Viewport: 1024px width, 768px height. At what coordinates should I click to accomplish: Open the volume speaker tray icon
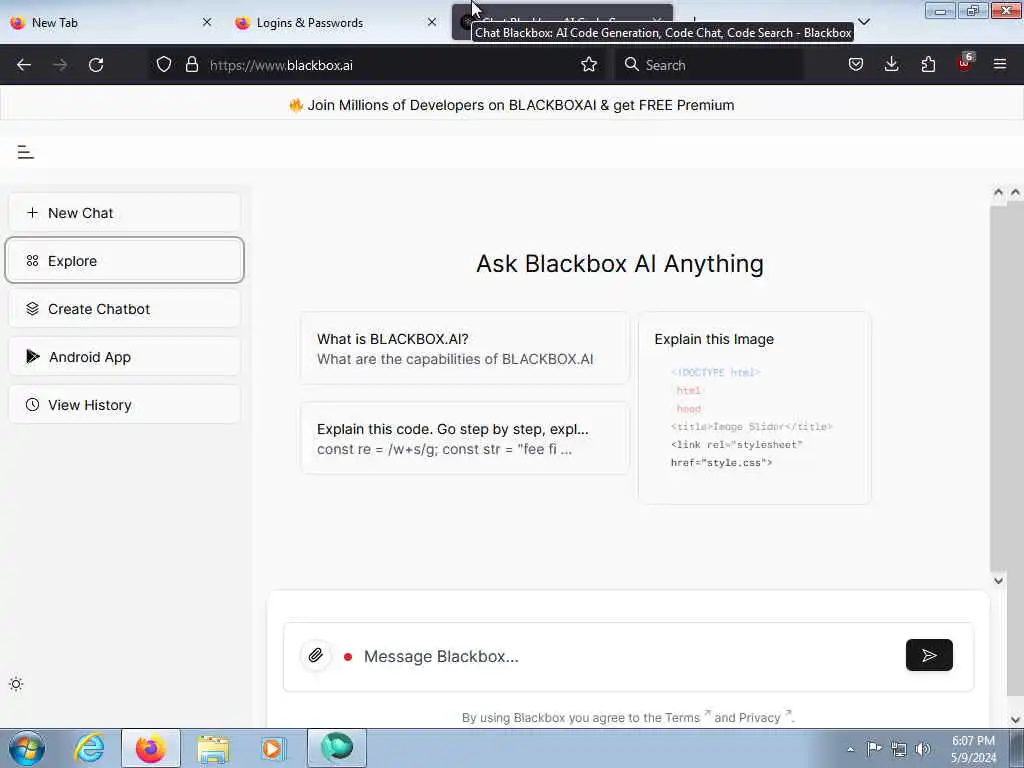point(922,749)
